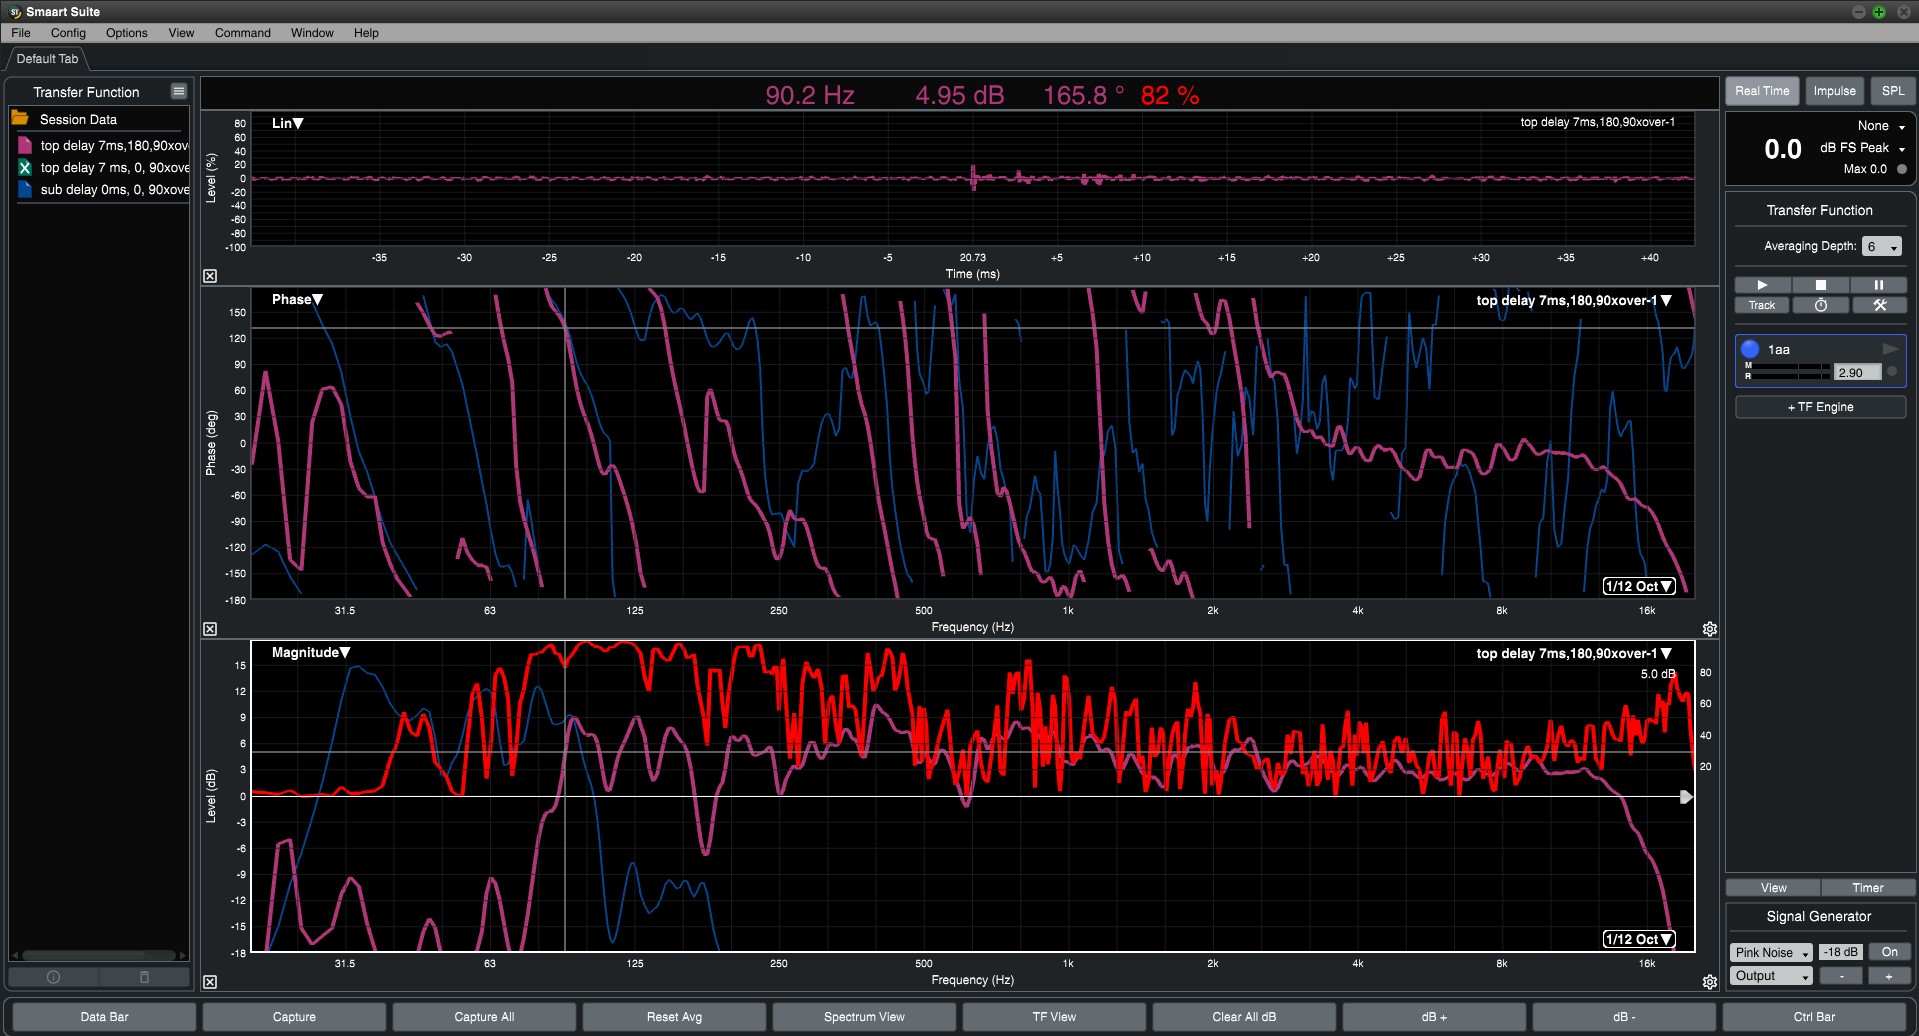Click the trash delete icon below data list

144,977
